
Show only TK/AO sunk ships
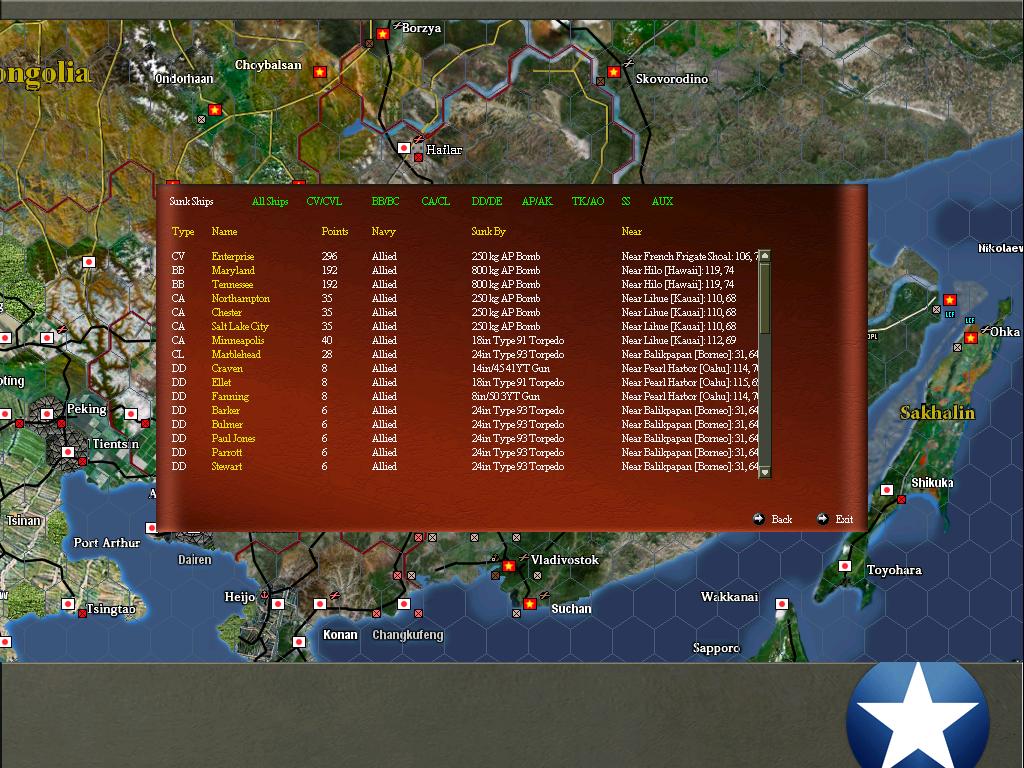[x=588, y=201]
